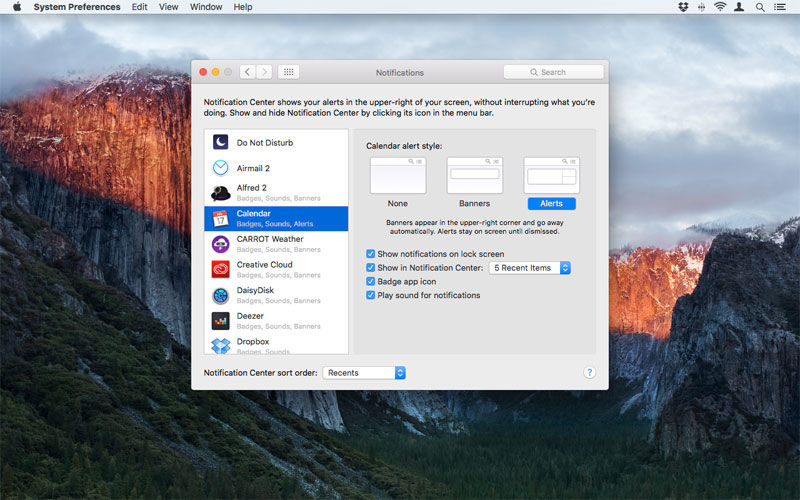Show all preferences grid button

coord(288,72)
